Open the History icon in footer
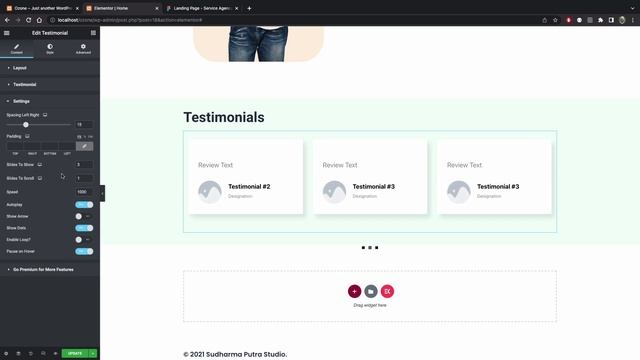Viewport: 640px width, 360px height. [31, 353]
